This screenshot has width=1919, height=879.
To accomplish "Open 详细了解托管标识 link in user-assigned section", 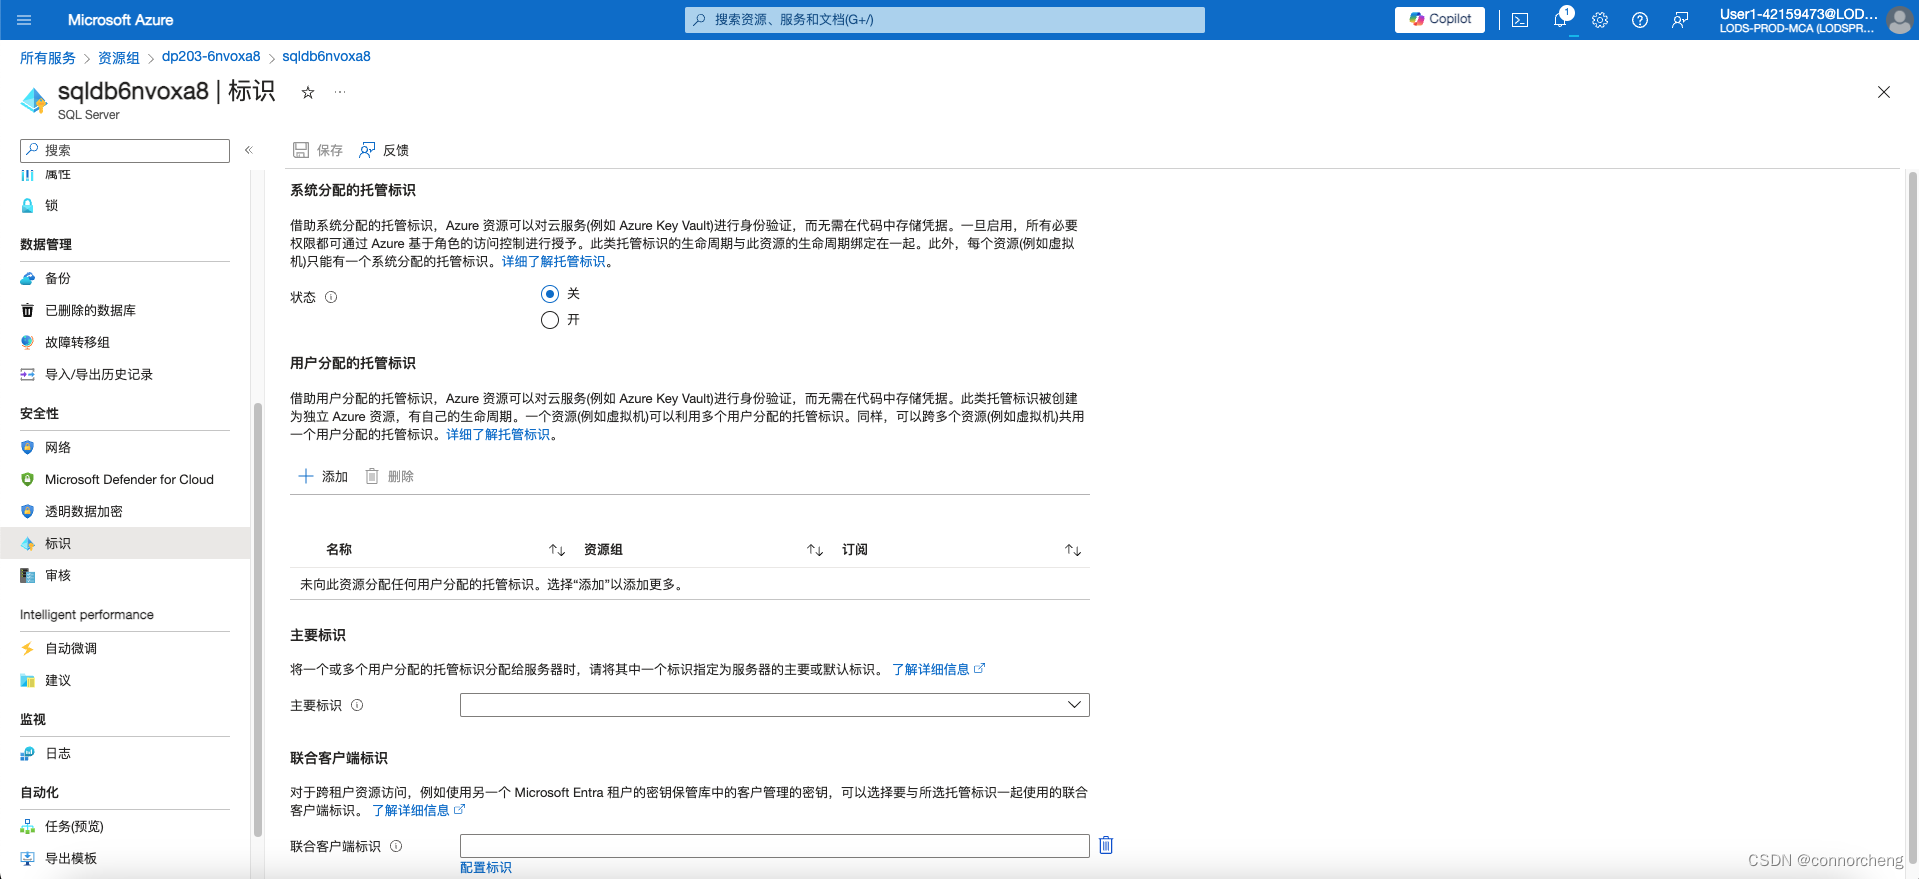I will coord(498,434).
